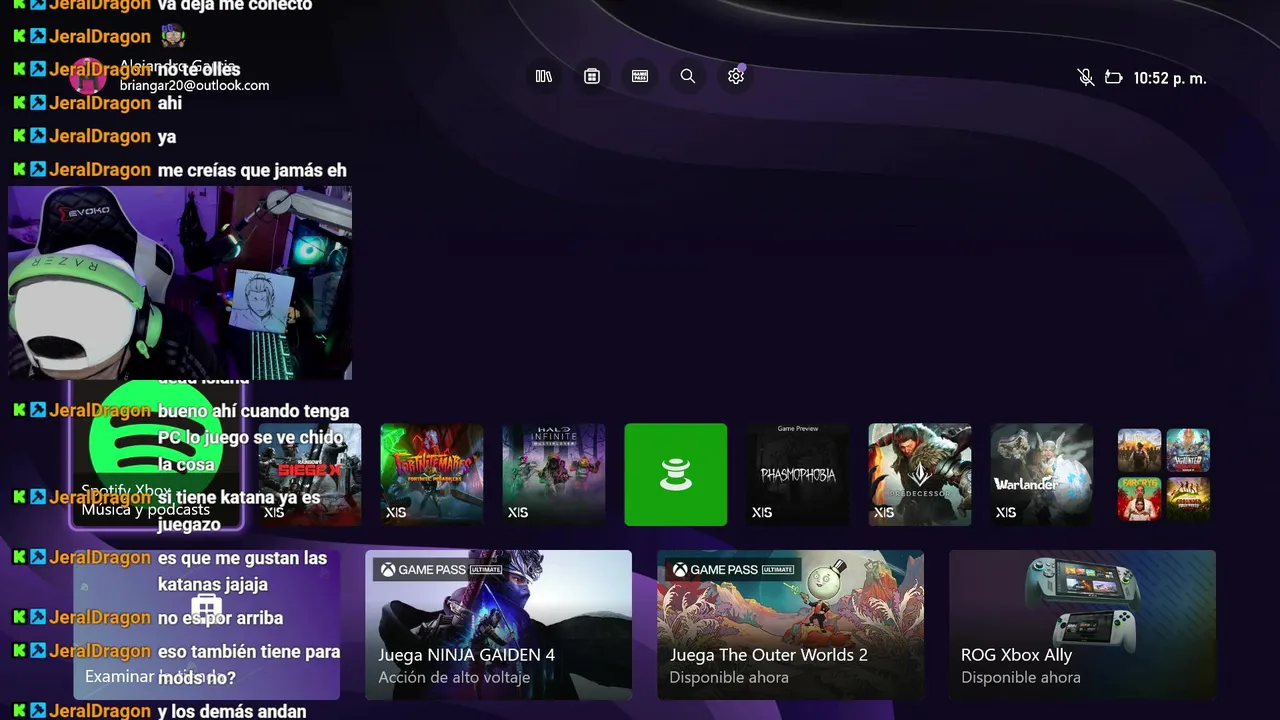Open the Game Pass icon in top bar

point(640,76)
